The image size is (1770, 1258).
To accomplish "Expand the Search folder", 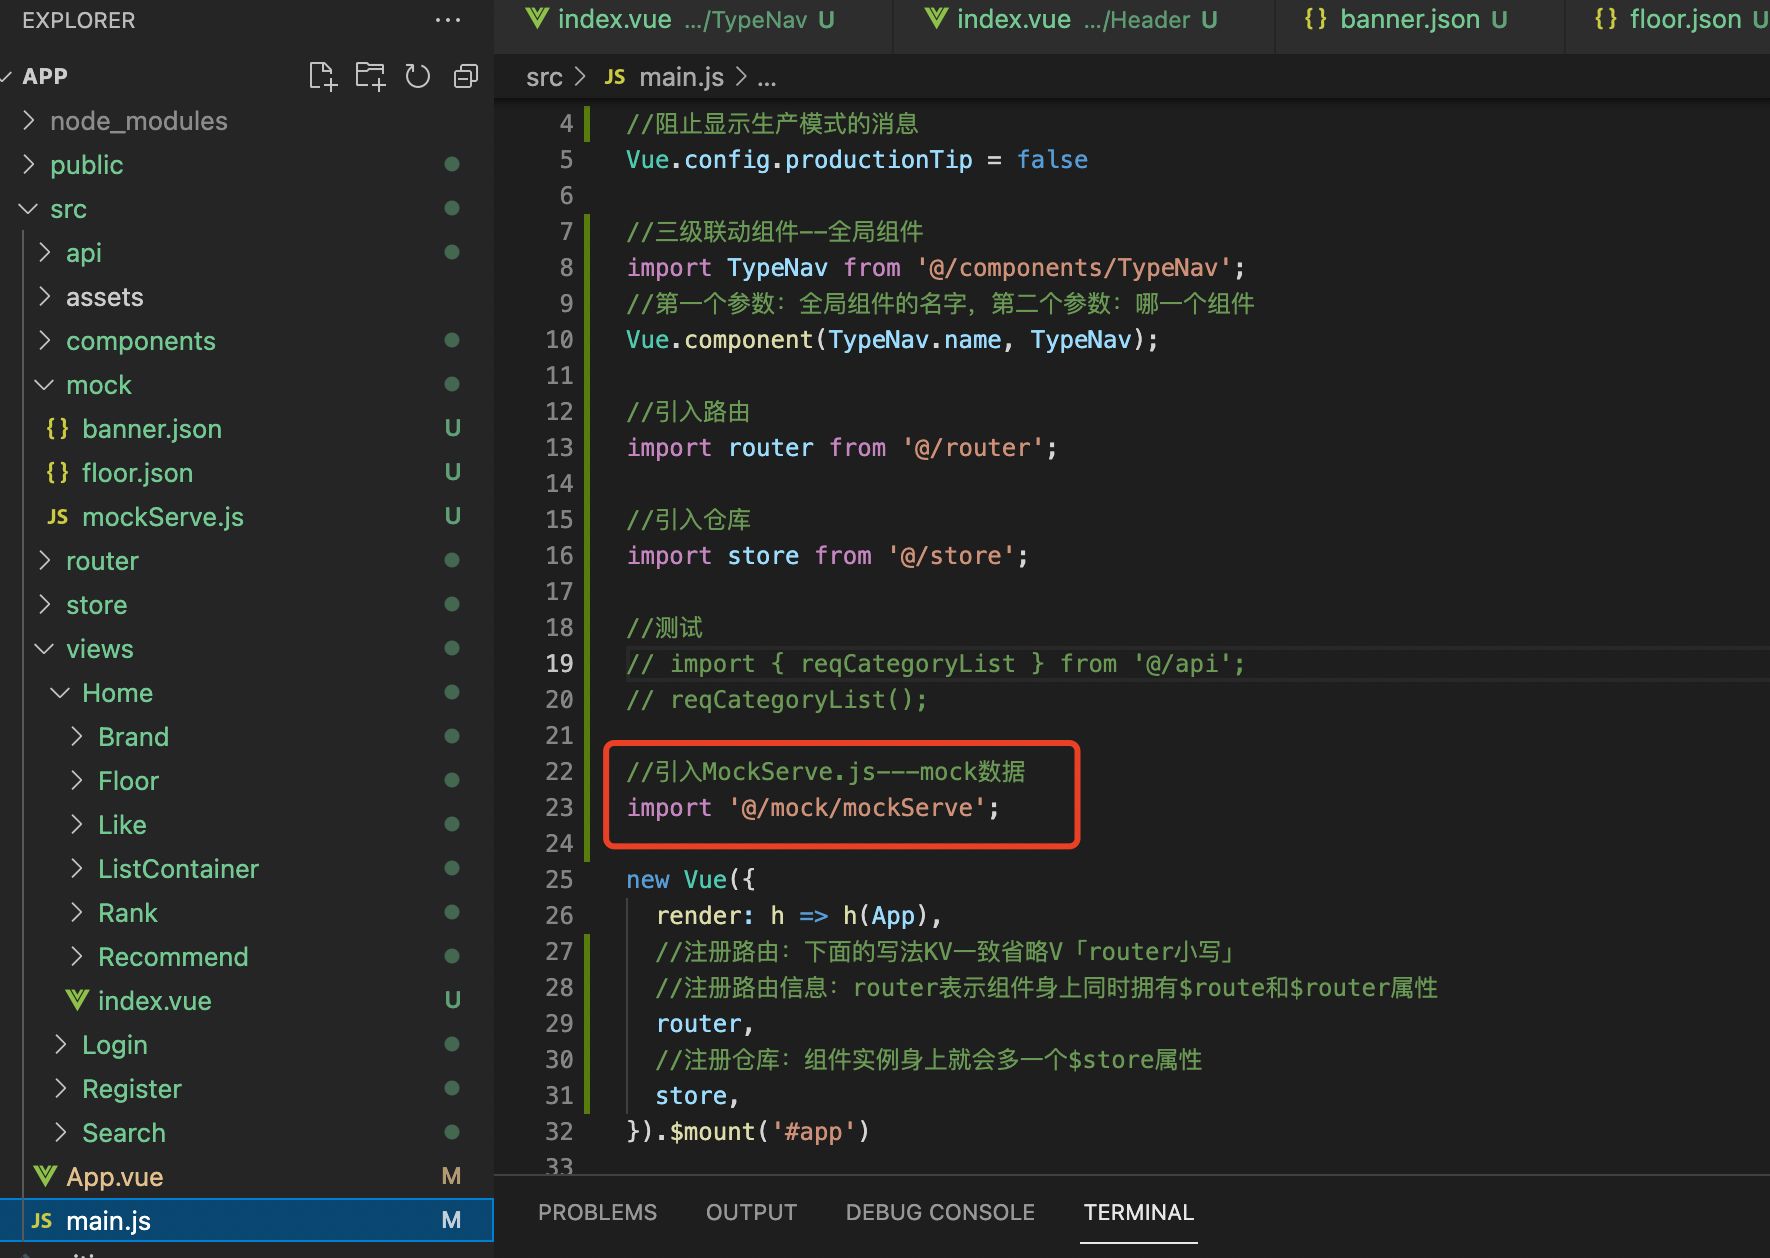I will point(60,1133).
